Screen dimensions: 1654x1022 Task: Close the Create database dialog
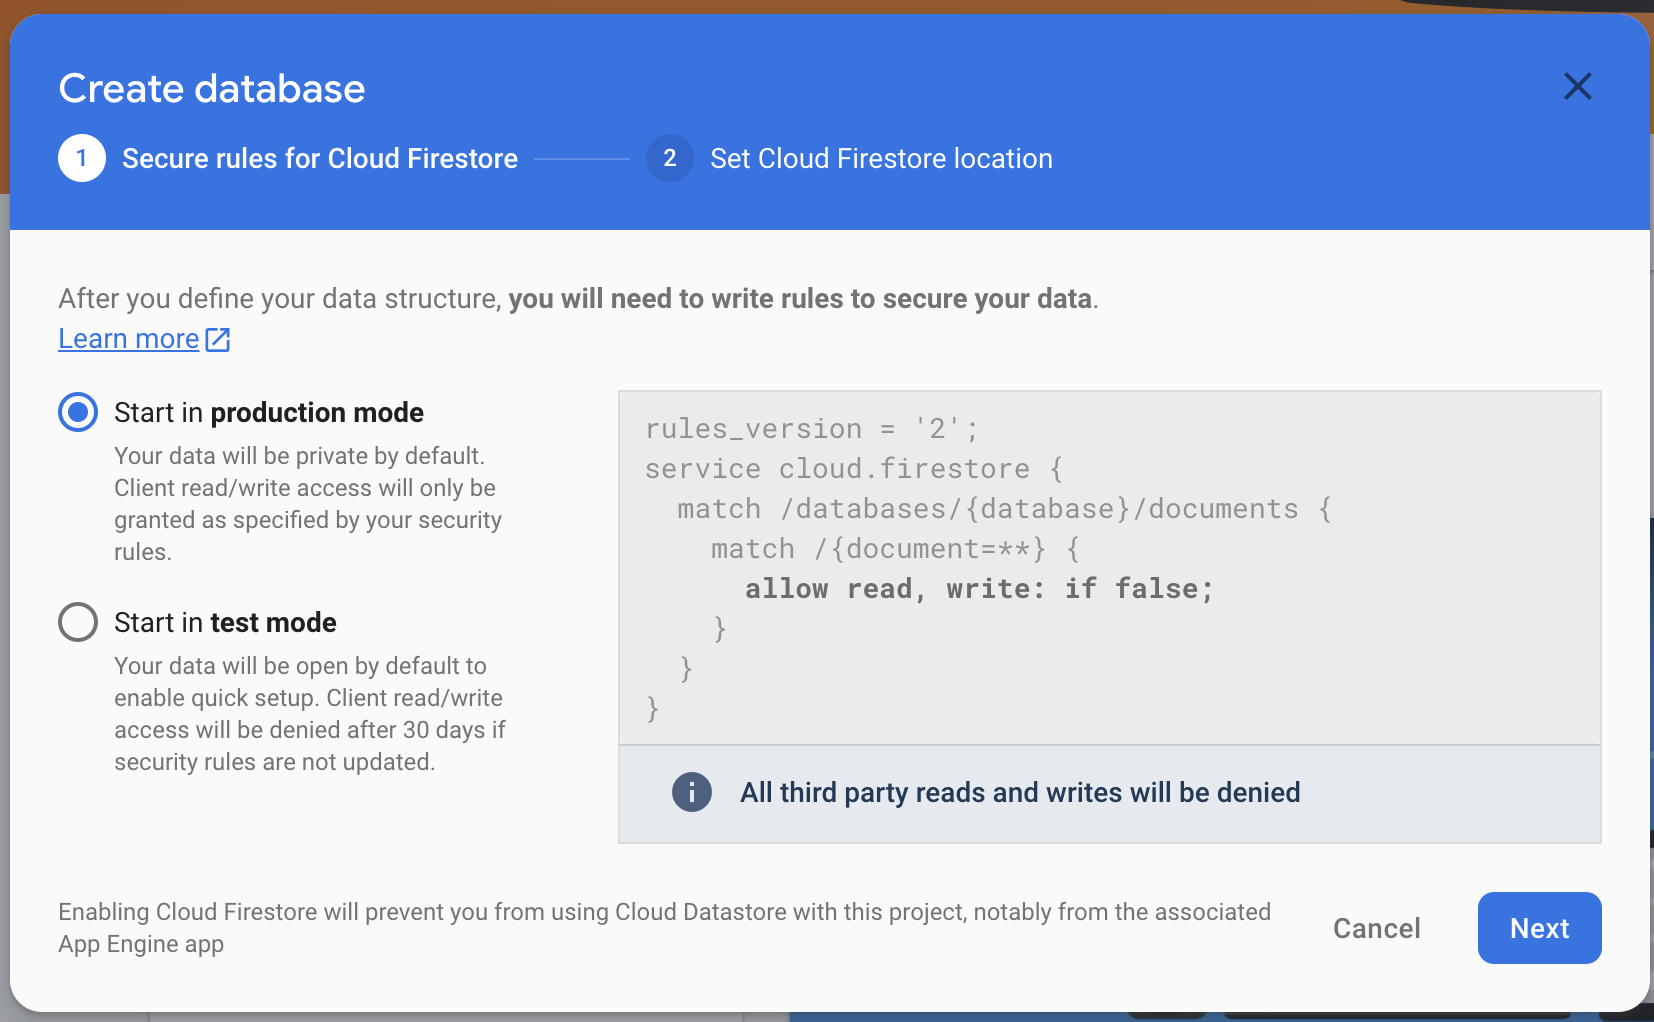[x=1577, y=87]
